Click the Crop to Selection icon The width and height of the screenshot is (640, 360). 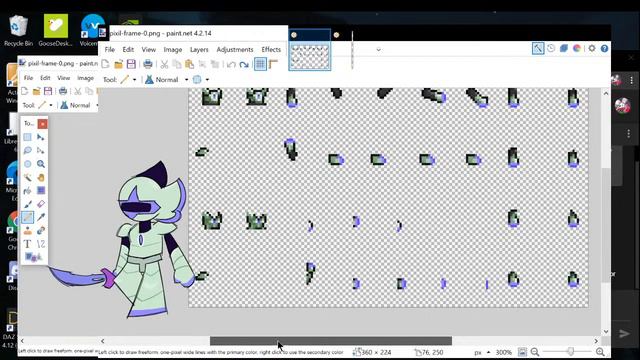coord(202,64)
